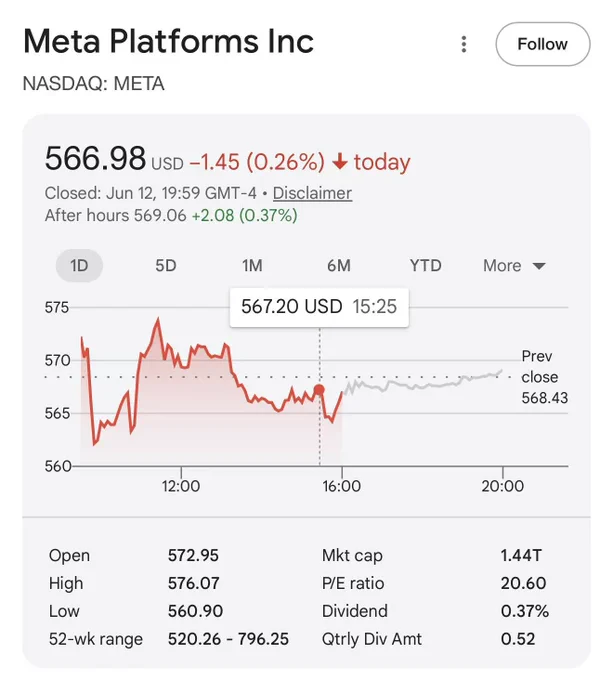Click the Mkt cap value 1.44T
The image size is (613, 680).
tap(521, 556)
